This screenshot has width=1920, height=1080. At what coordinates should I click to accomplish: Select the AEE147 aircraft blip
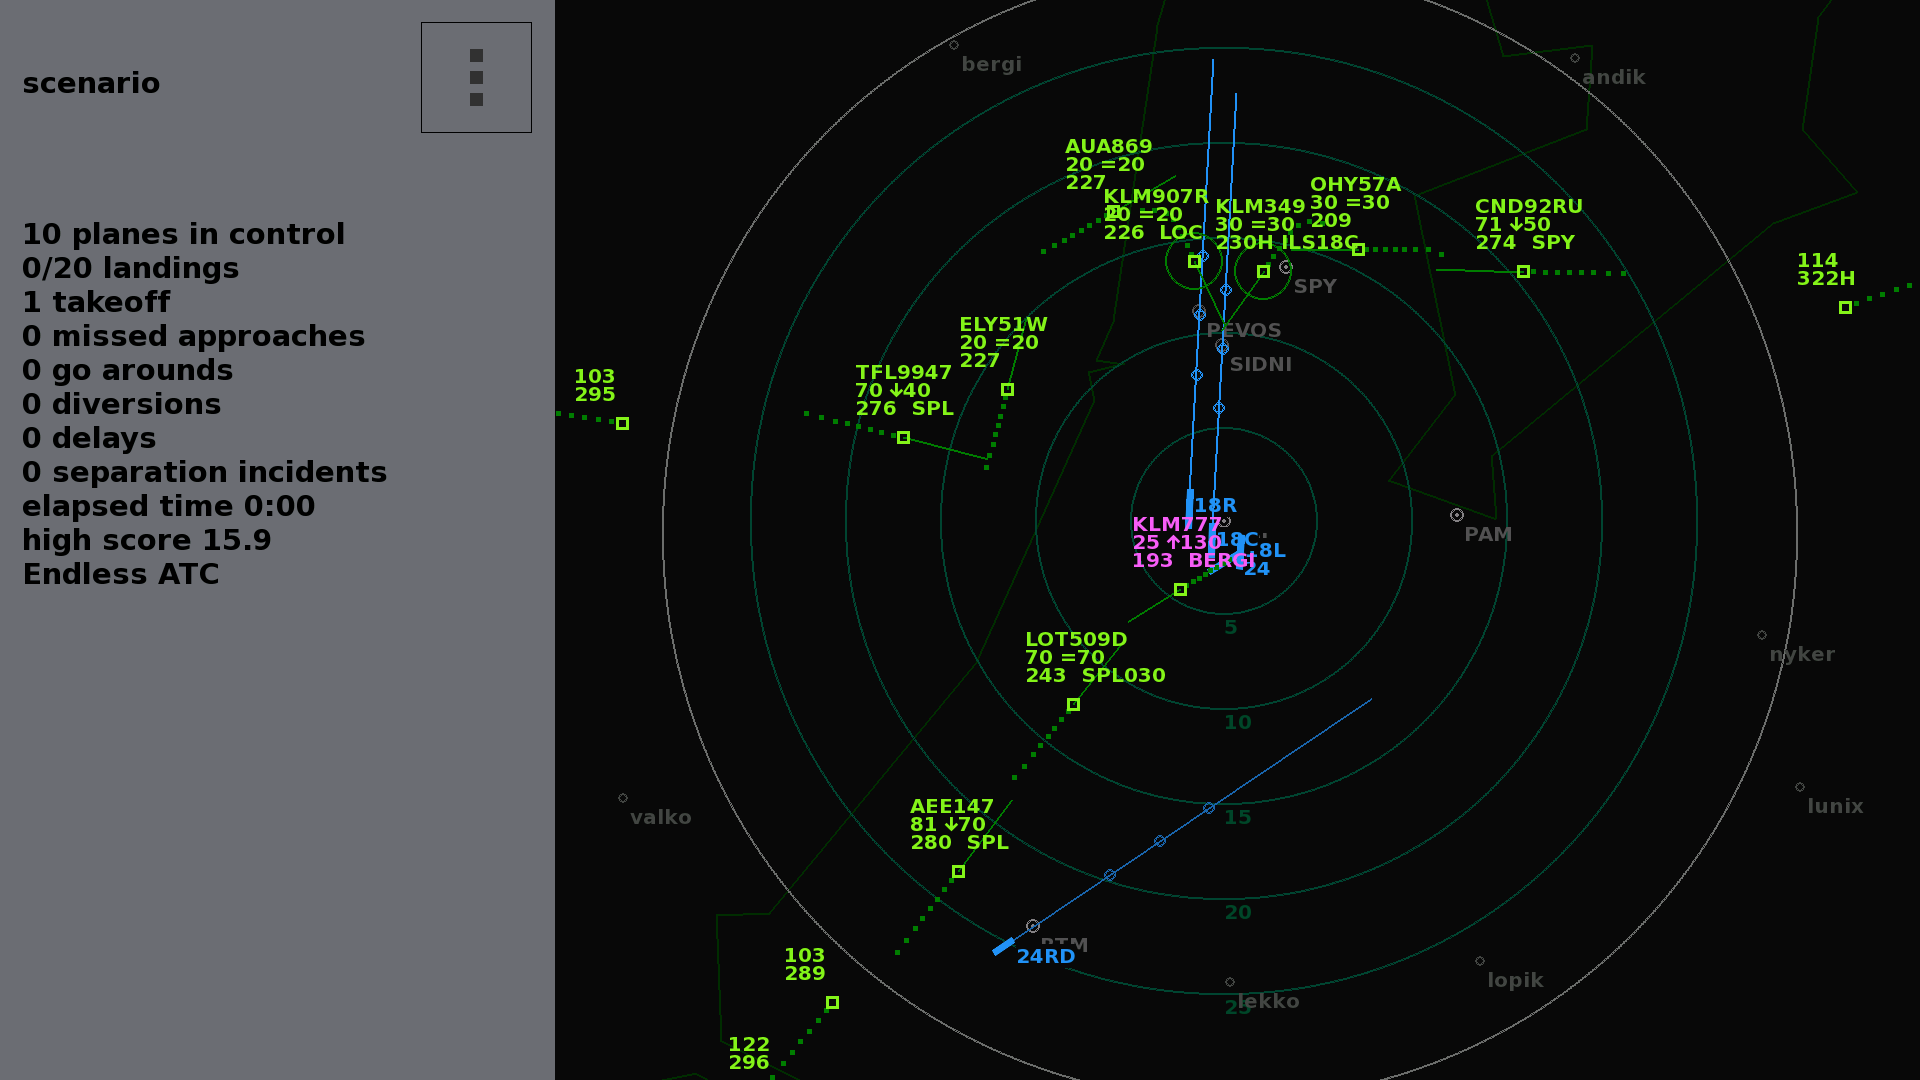pos(958,872)
